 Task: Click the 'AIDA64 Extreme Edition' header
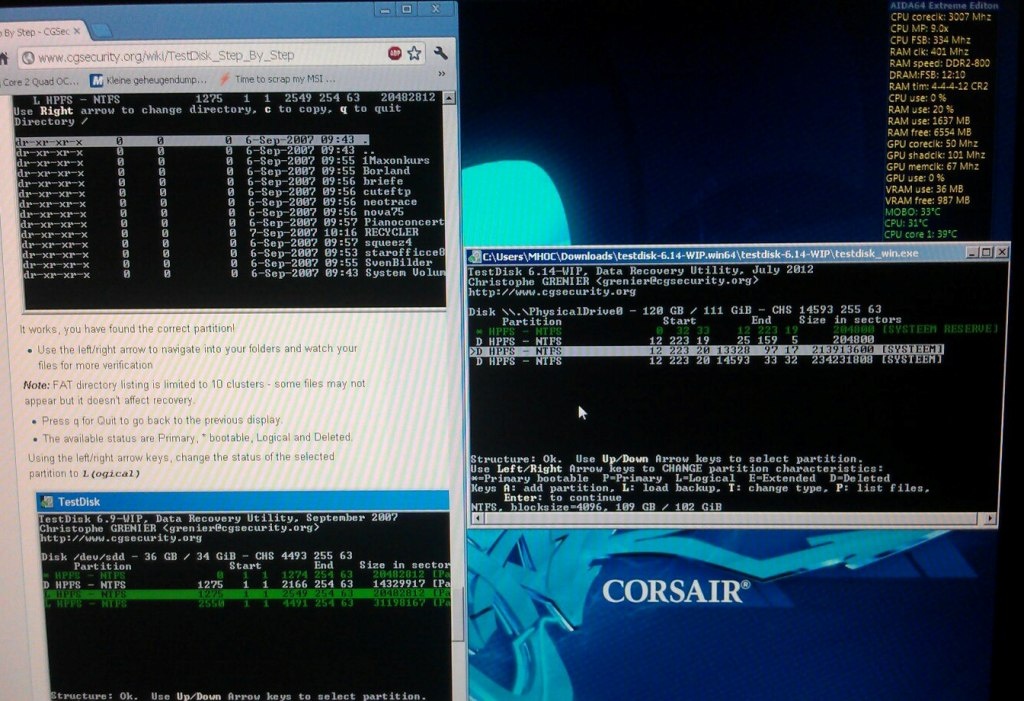coord(944,5)
